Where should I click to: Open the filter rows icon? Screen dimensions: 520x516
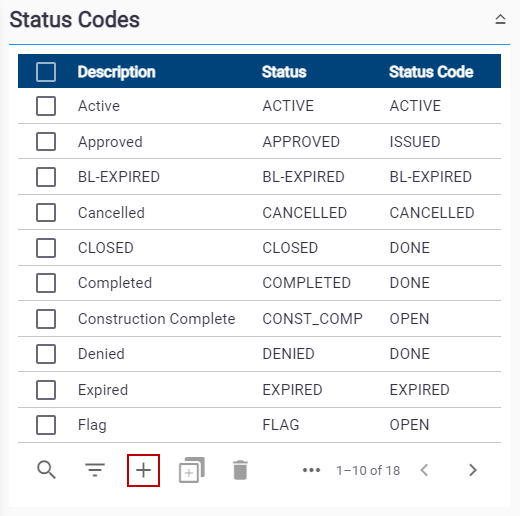tap(95, 470)
